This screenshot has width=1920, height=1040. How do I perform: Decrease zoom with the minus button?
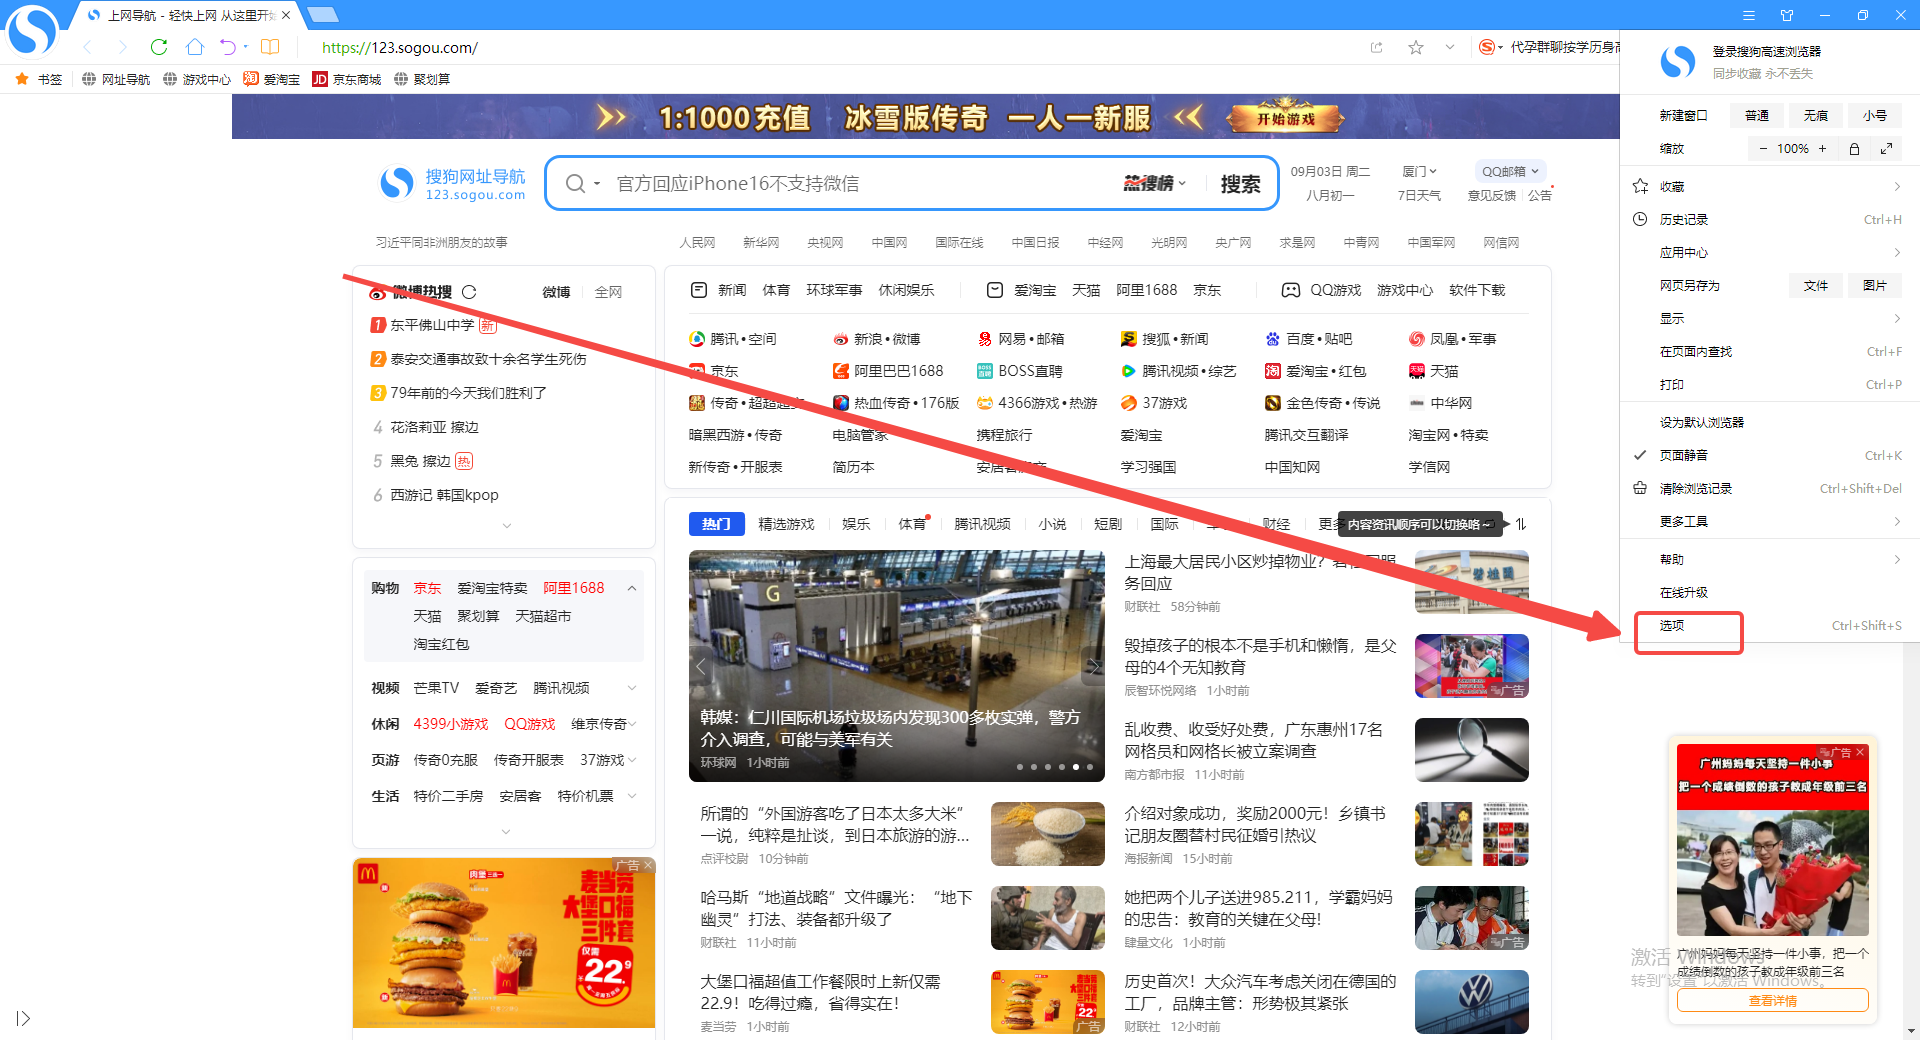pyautogui.click(x=1763, y=148)
